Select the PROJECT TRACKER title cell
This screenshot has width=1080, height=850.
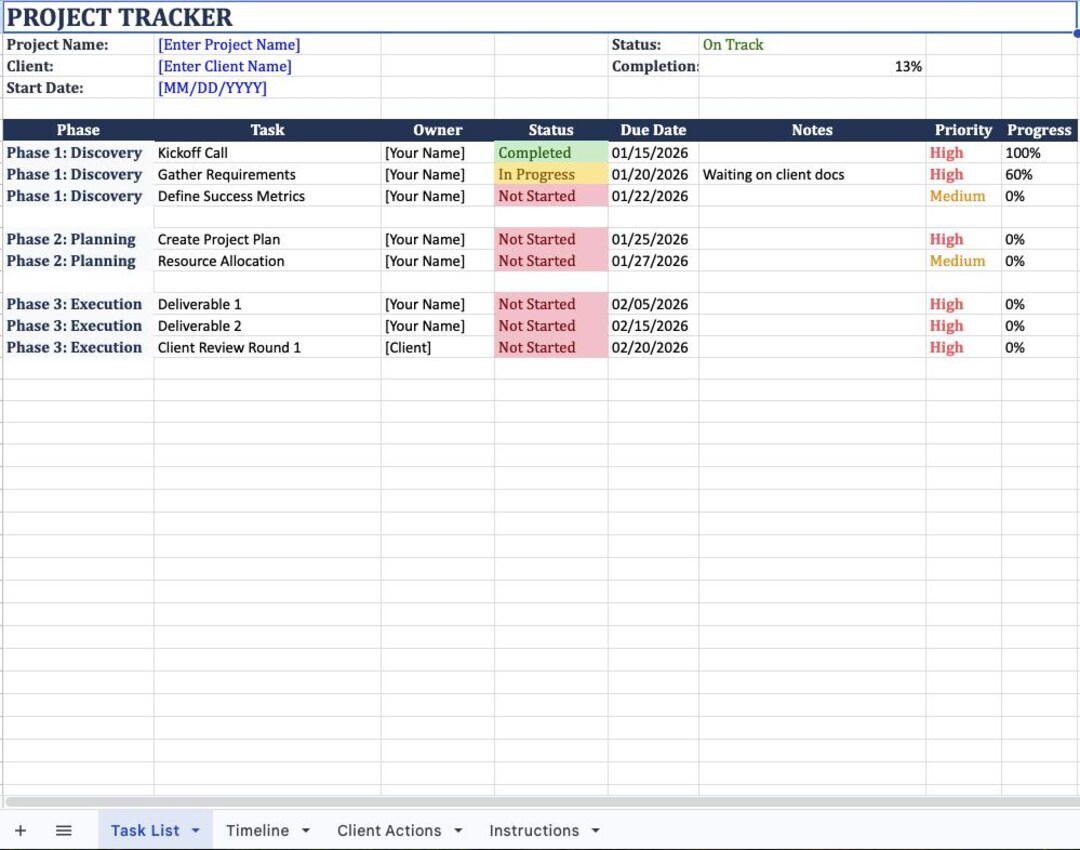click(x=539, y=17)
